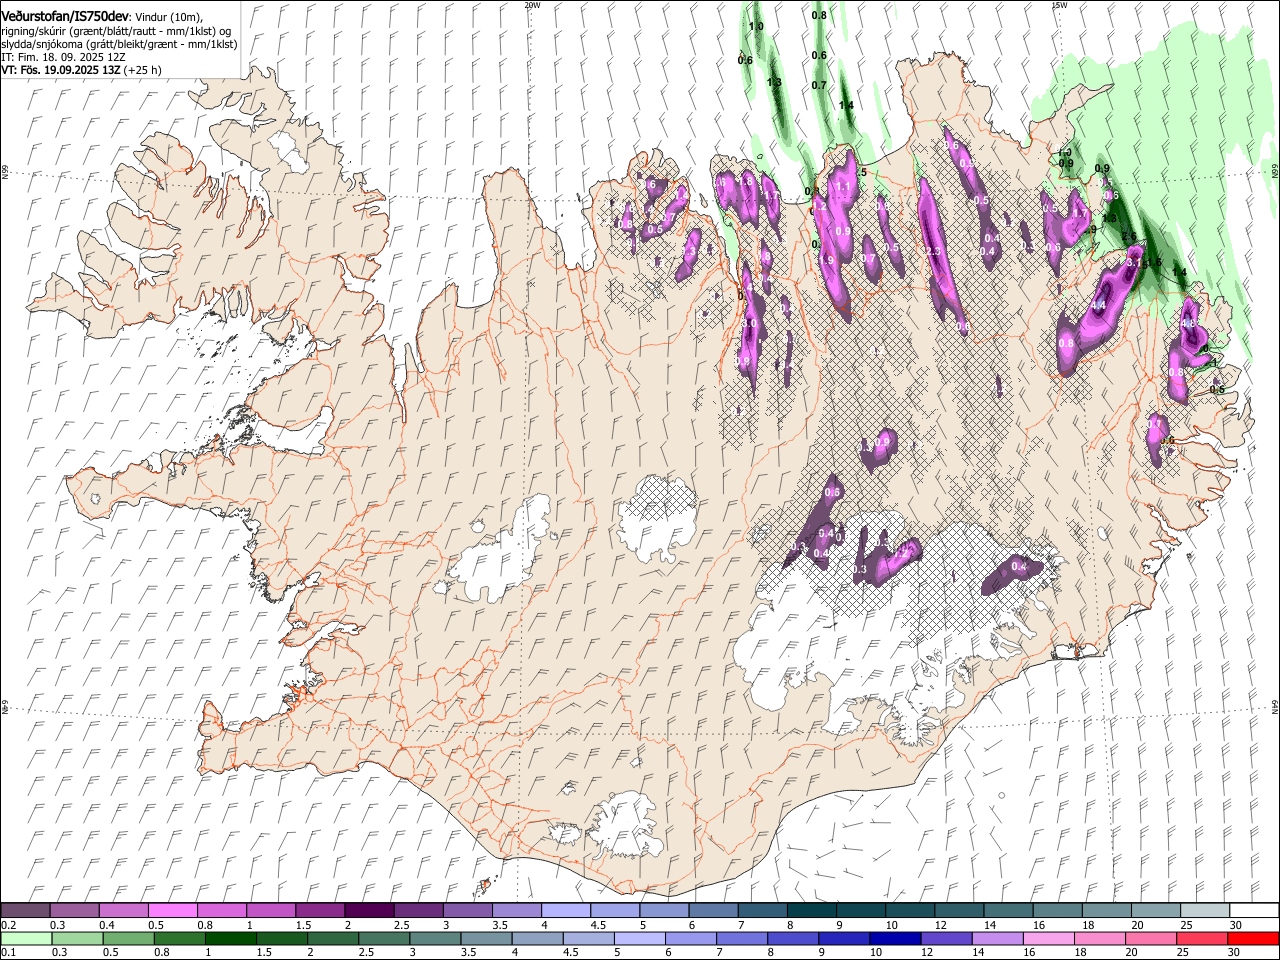Click the Veðurstofan/IS750dev title text

pos(65,17)
